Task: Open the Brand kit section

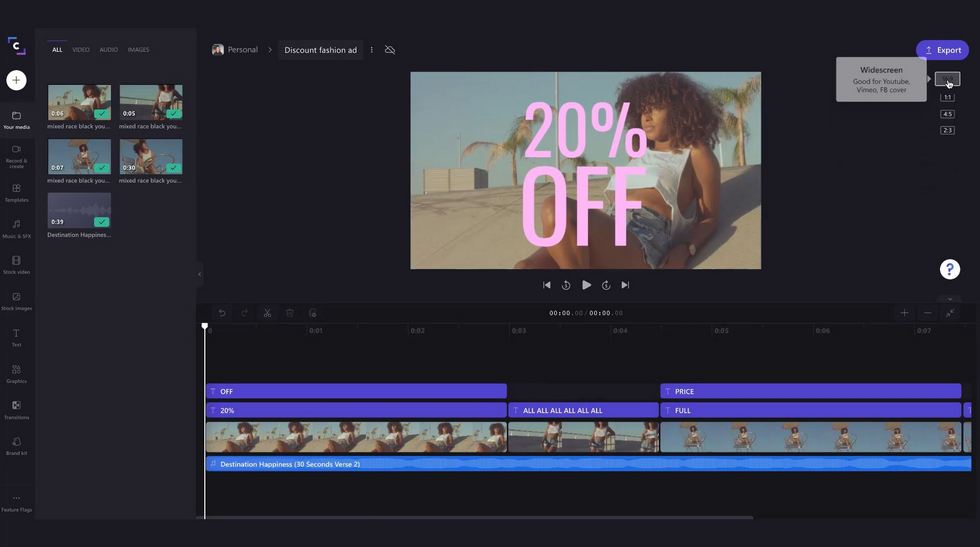Action: 16,446
